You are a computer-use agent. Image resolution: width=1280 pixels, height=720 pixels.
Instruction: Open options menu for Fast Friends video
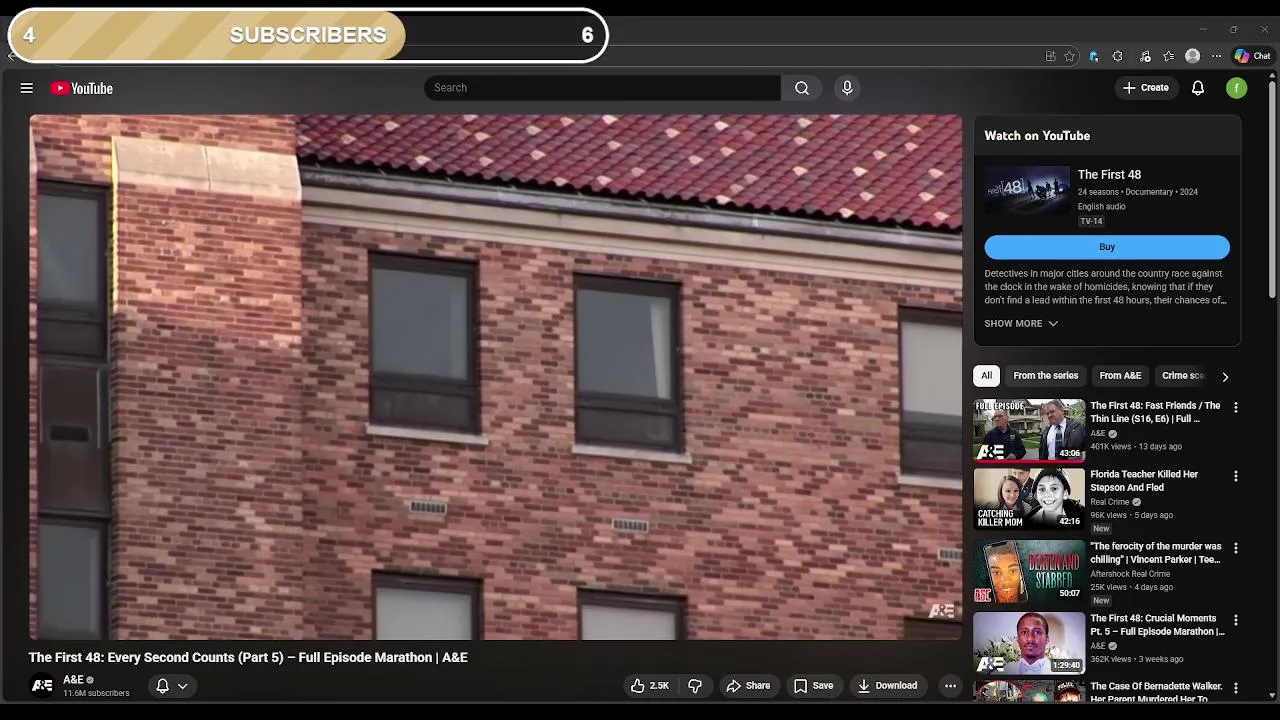1235,408
